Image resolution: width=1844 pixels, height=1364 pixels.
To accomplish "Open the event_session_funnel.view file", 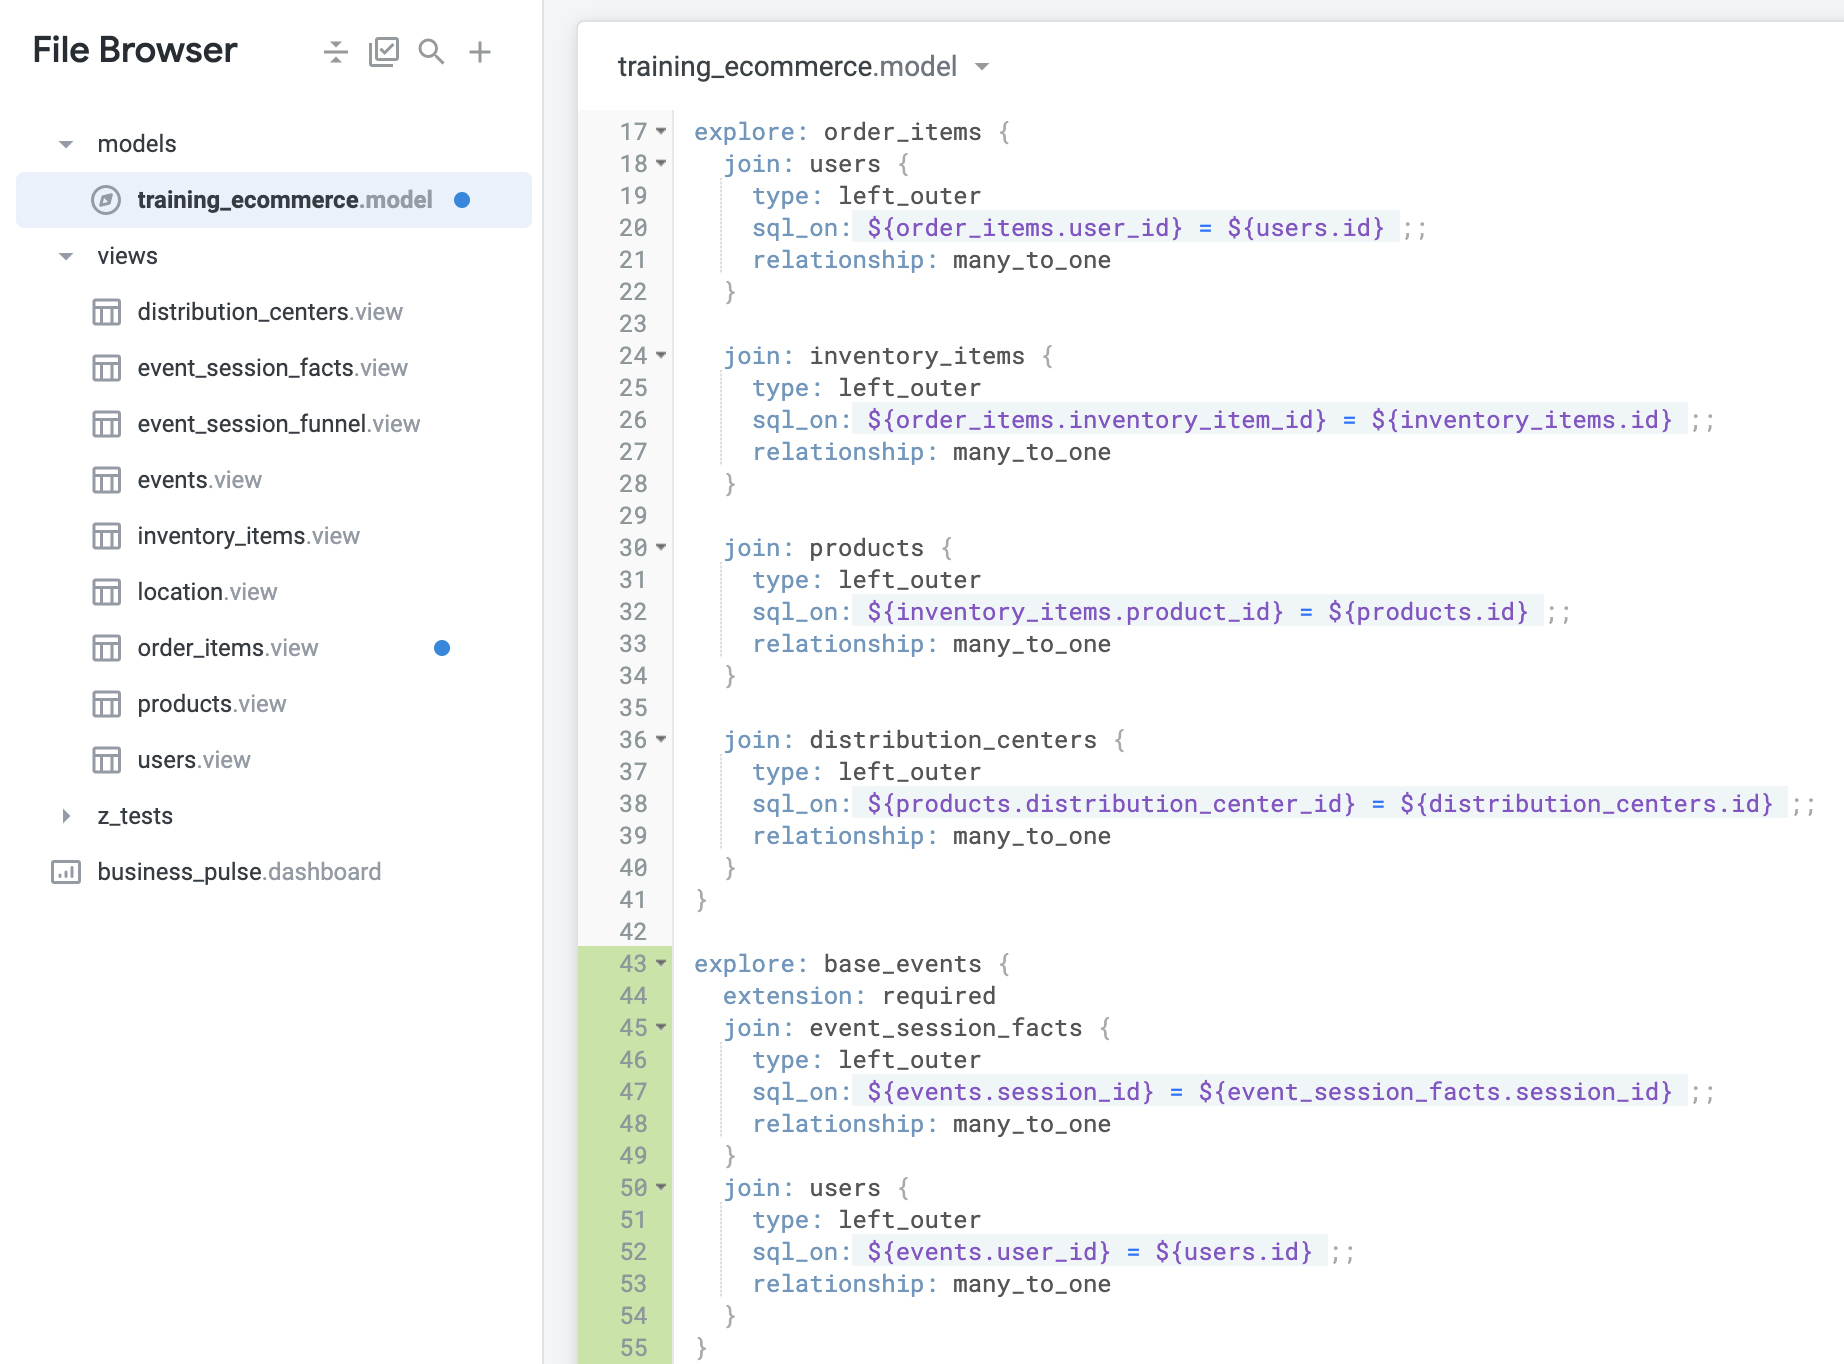I will tap(278, 423).
